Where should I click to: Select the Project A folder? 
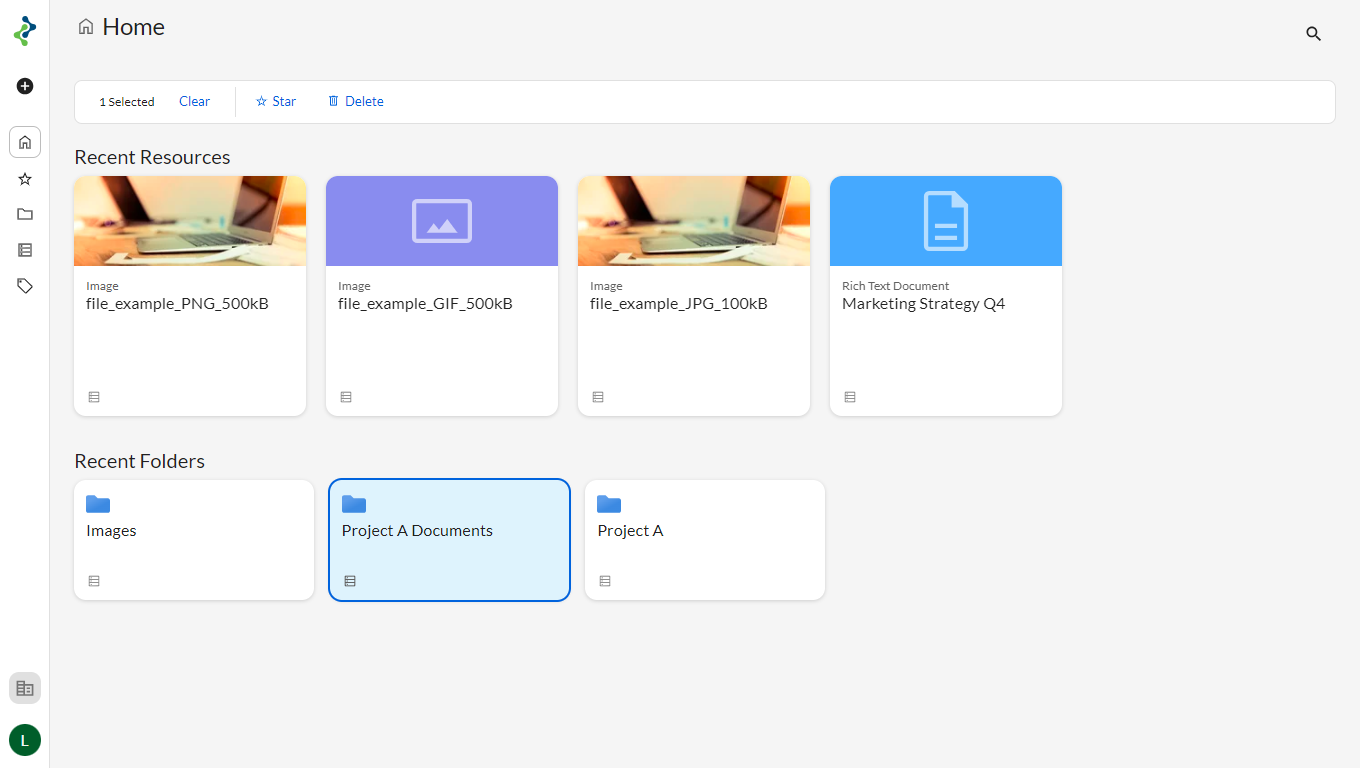tap(705, 540)
